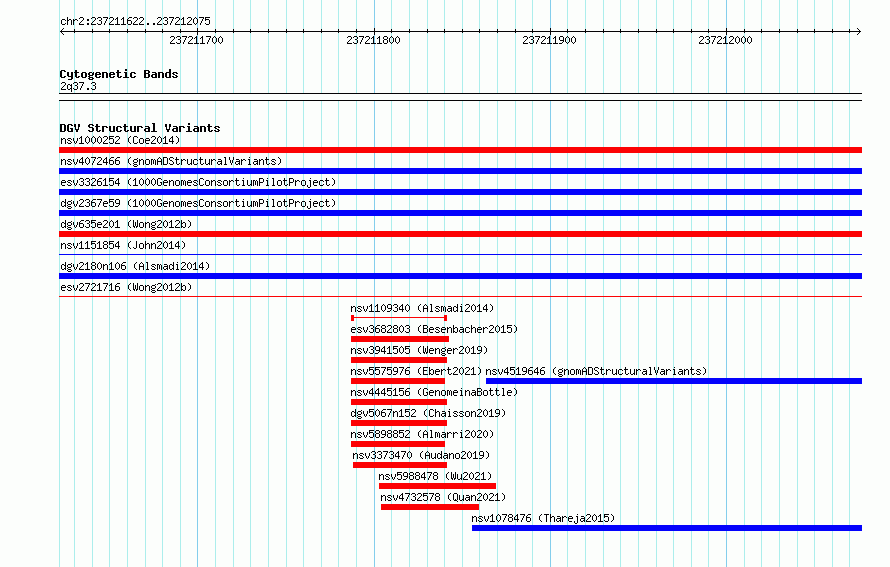890x567 pixels.
Task: Click the nsv1000252 (Coe2014) variant label
Action: click(120, 140)
